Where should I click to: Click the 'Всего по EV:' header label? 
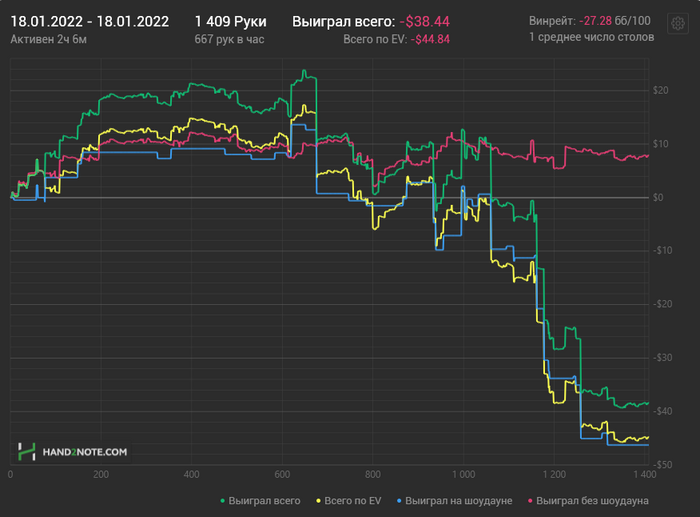(375, 39)
